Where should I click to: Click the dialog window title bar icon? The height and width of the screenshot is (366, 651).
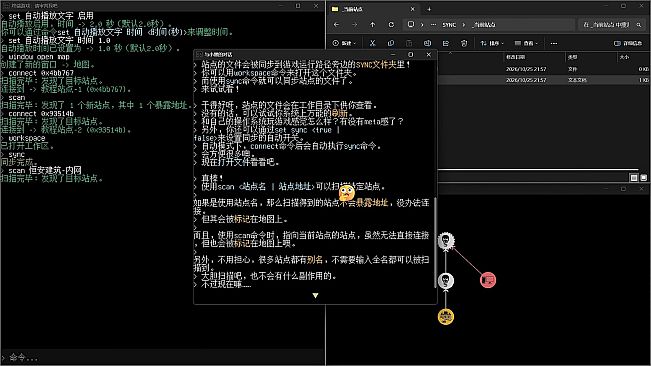coord(199,54)
